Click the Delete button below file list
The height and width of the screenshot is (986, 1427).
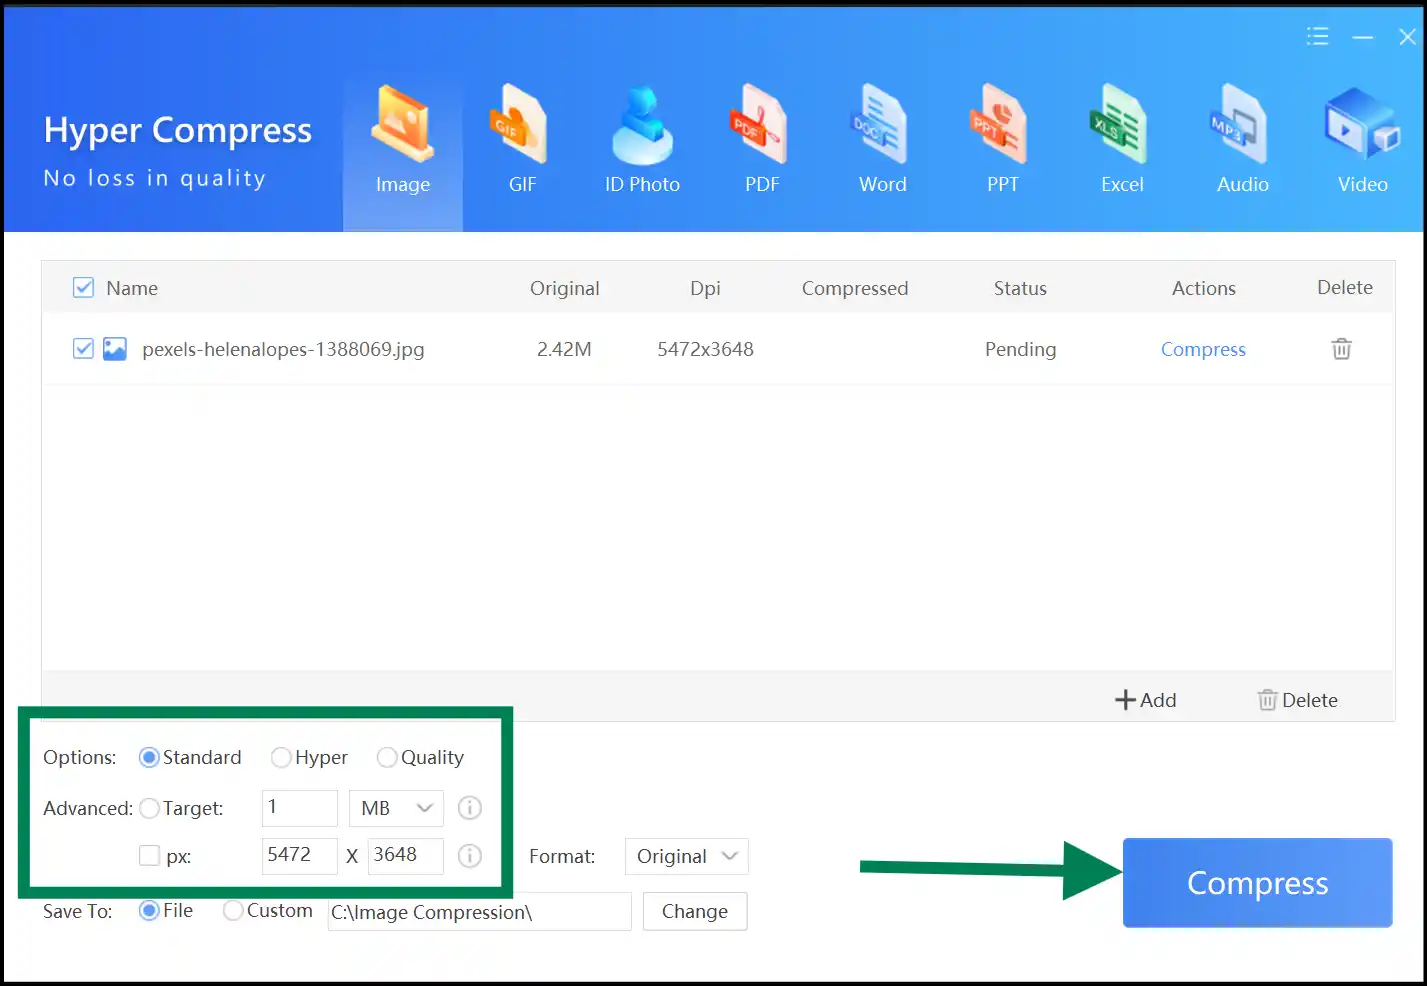(1297, 700)
